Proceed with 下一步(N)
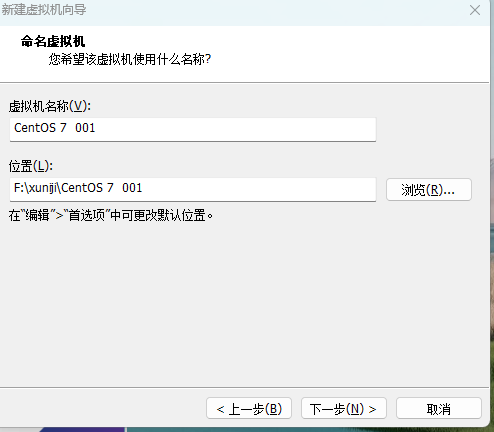Viewport: 494px width, 432px height. click(x=344, y=408)
